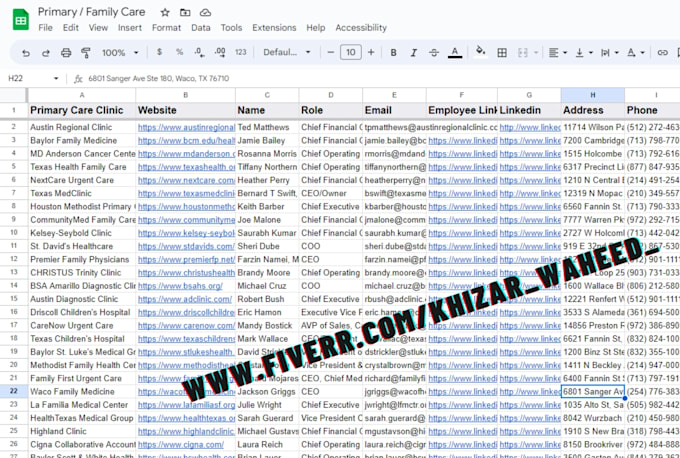Open text rotation dropdown
The height and width of the screenshot is (458, 680).
coord(635,52)
